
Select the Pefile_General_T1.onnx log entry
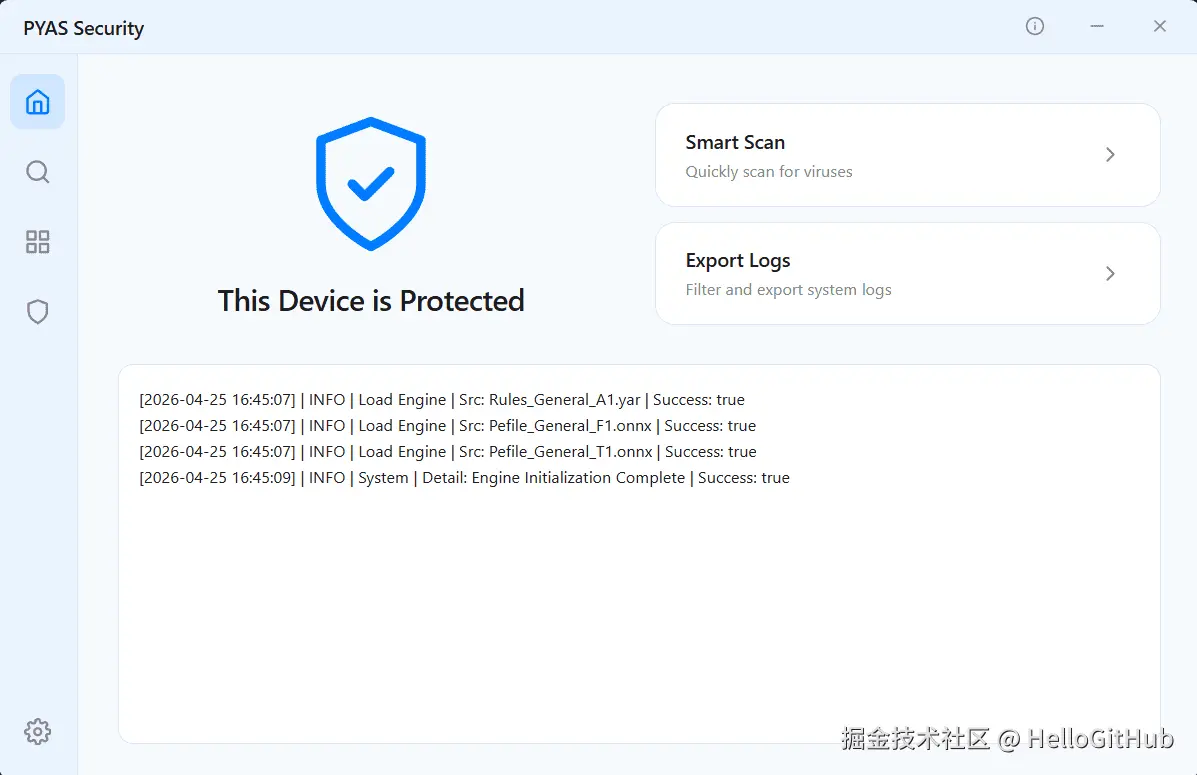pos(448,451)
